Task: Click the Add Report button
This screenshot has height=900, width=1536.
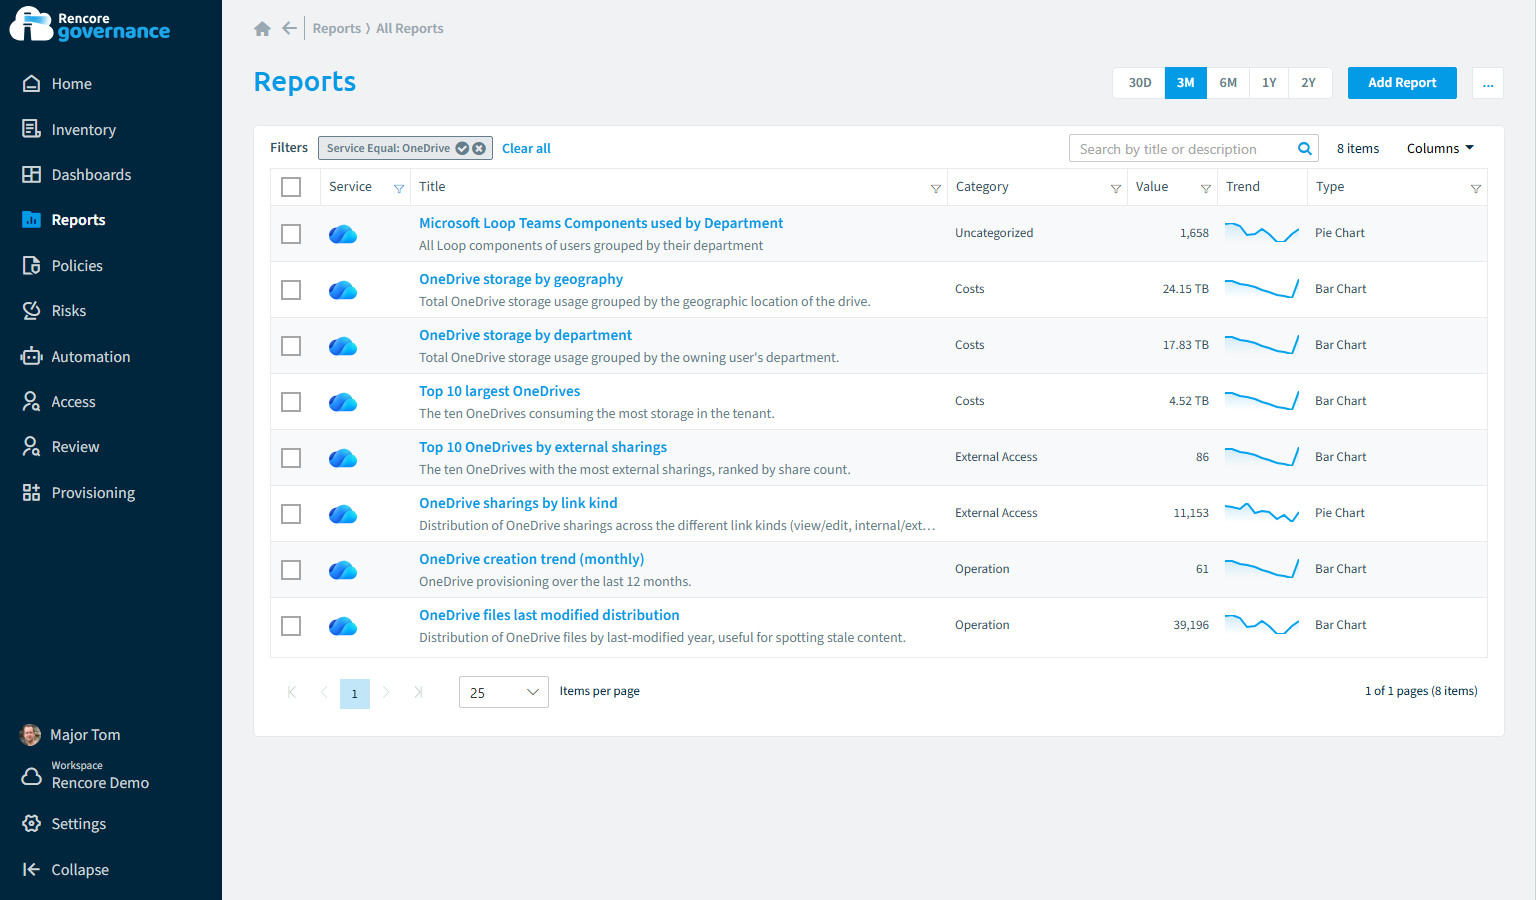Action: (x=1402, y=83)
